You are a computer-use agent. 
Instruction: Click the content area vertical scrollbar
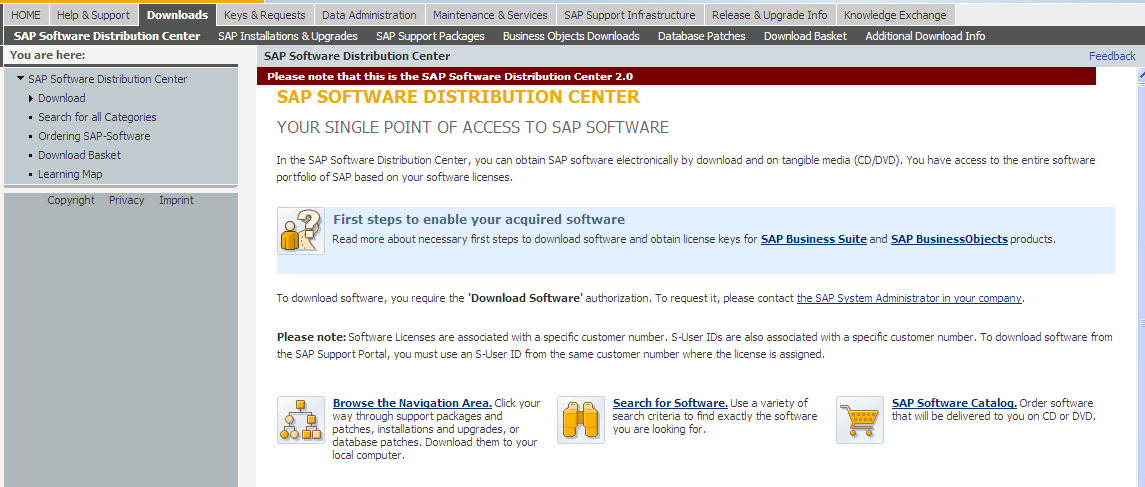1141,277
